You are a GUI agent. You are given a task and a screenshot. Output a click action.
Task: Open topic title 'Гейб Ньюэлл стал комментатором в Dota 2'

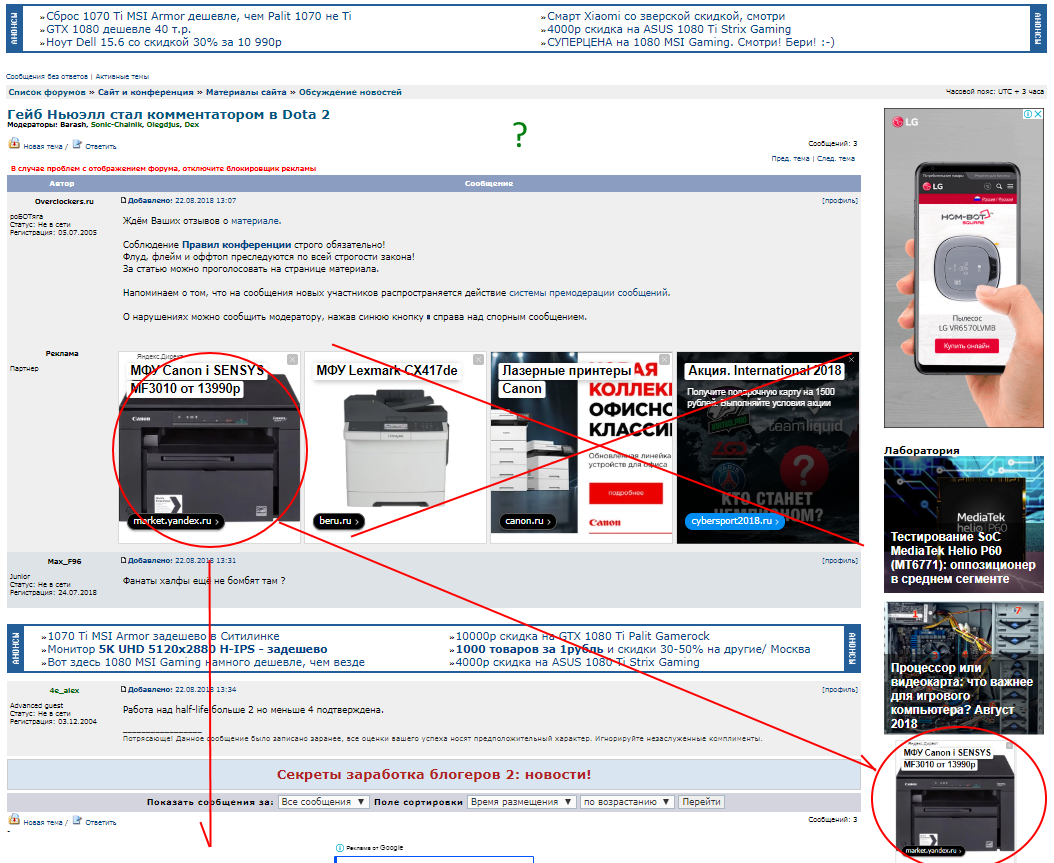[168, 114]
